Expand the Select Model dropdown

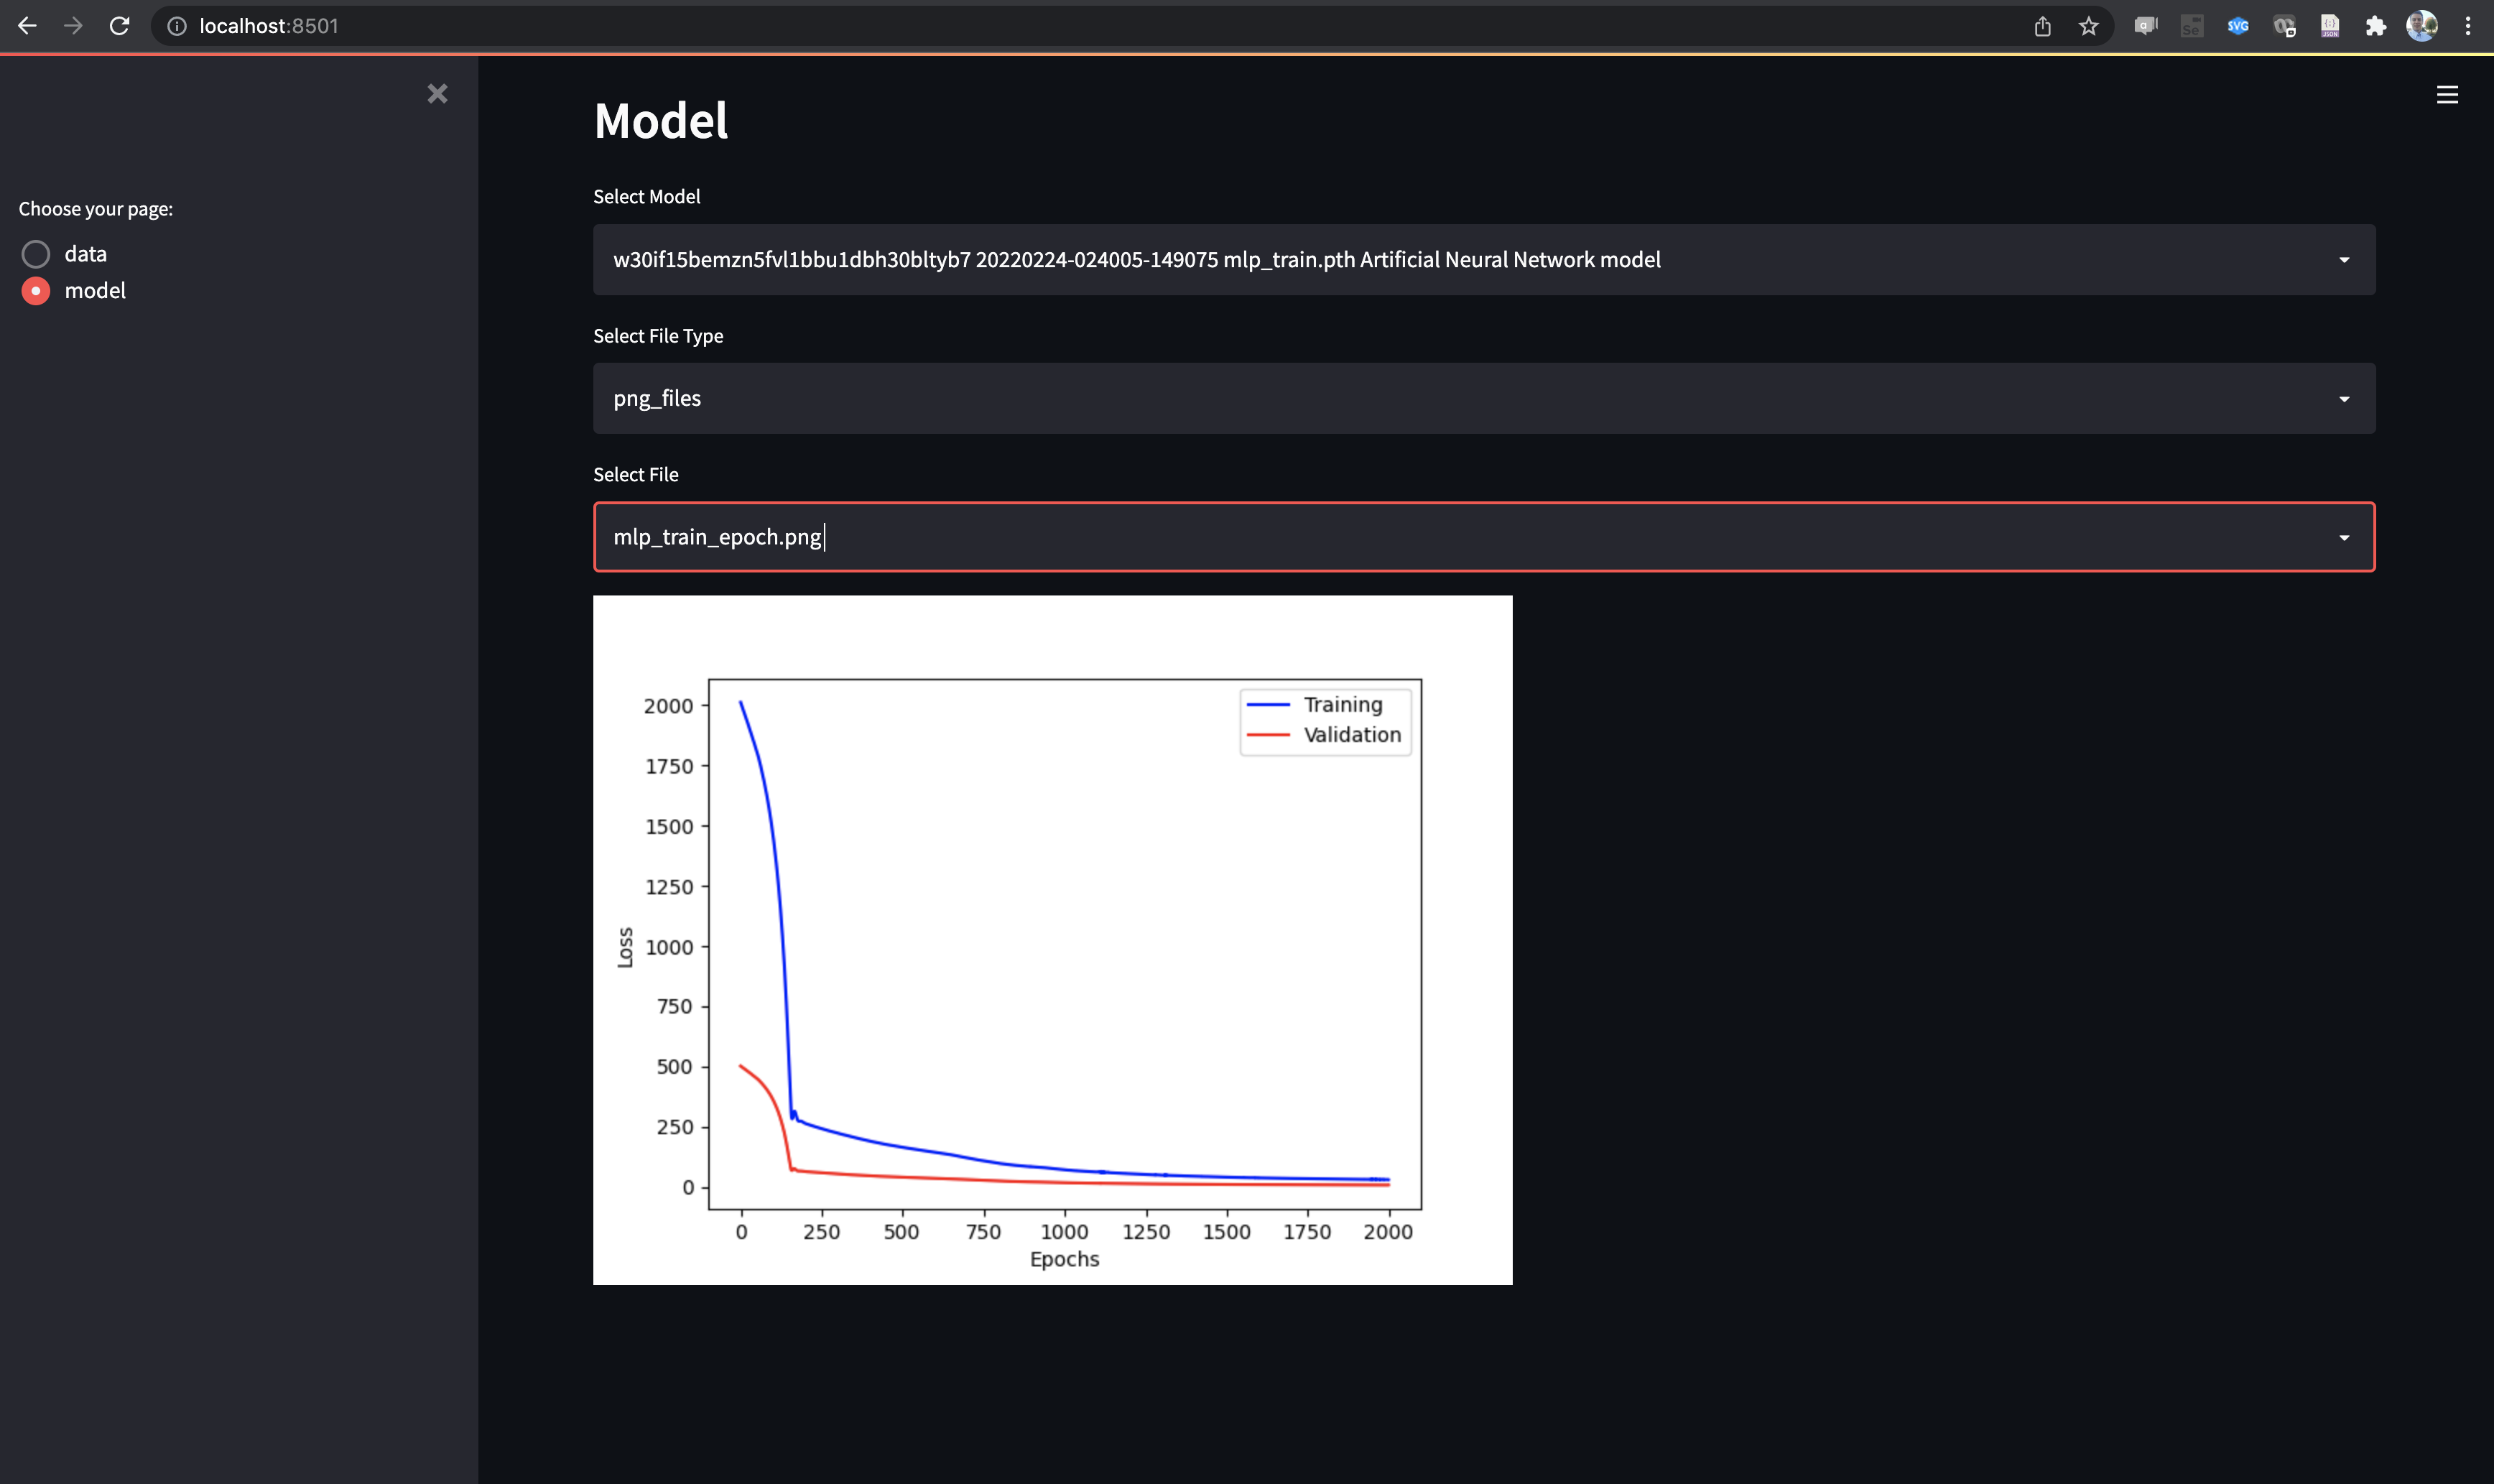coord(1484,260)
